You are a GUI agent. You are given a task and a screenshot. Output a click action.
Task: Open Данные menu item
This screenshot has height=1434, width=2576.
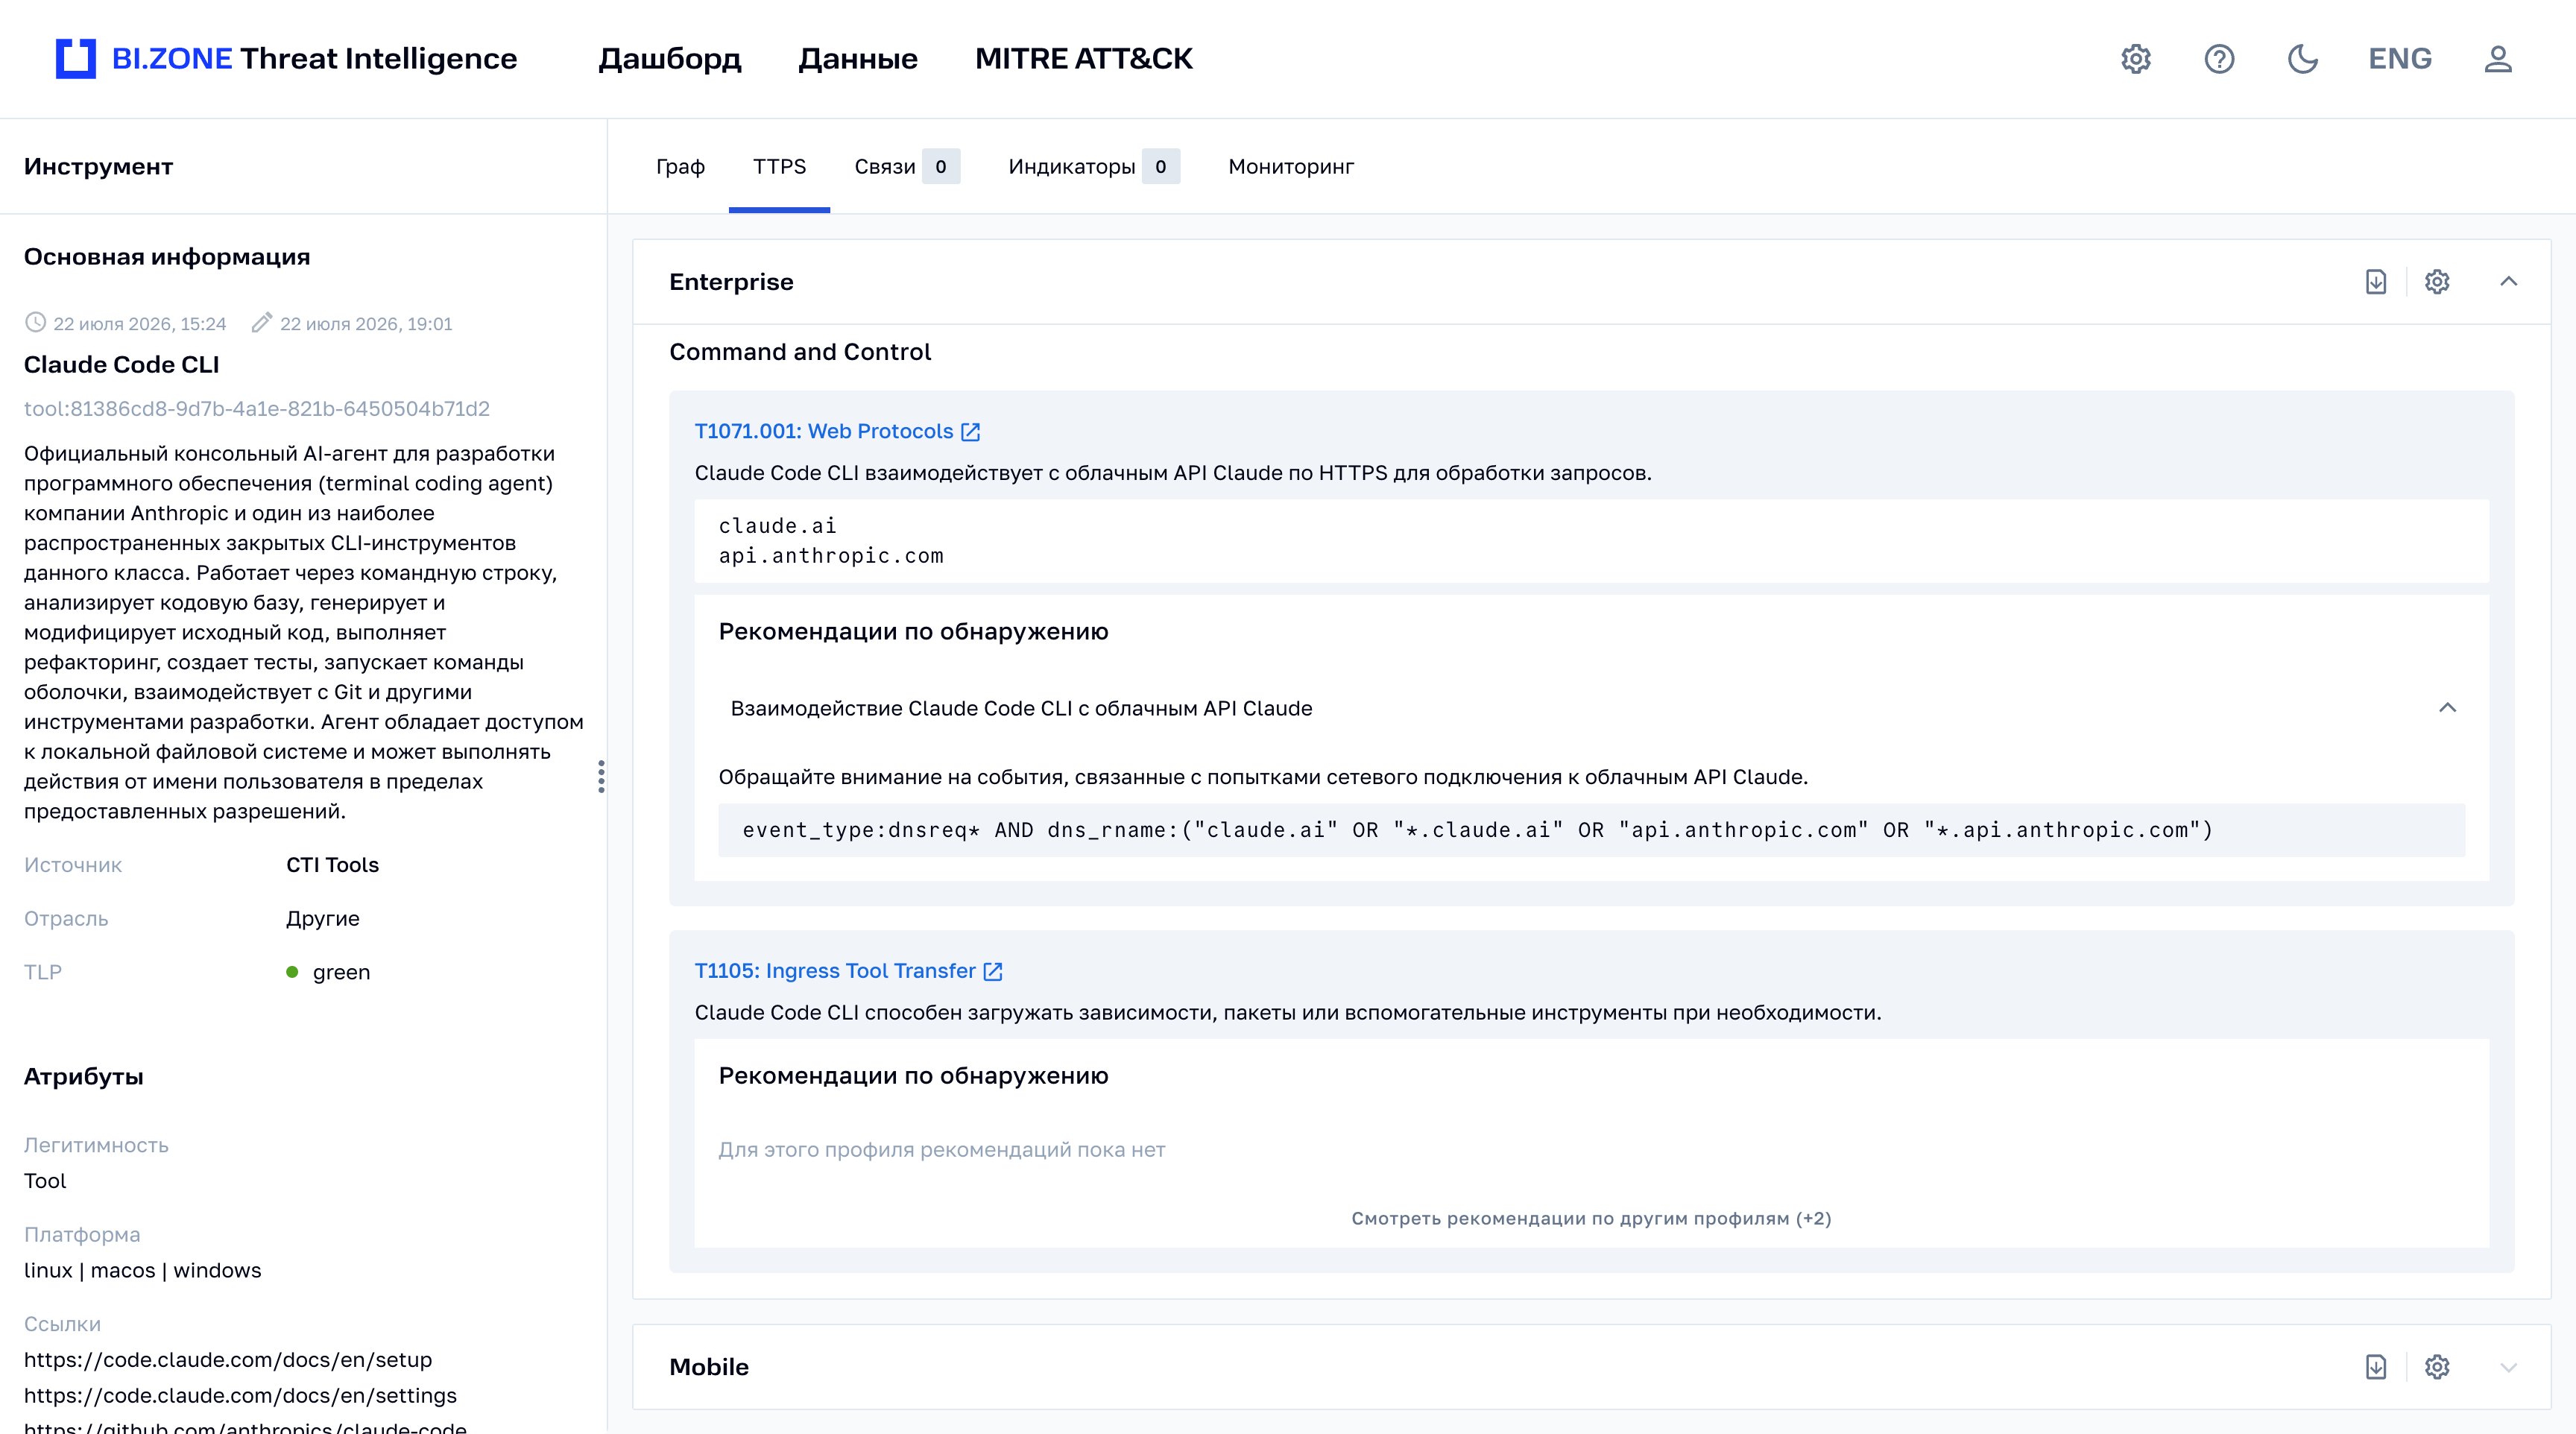tap(858, 59)
